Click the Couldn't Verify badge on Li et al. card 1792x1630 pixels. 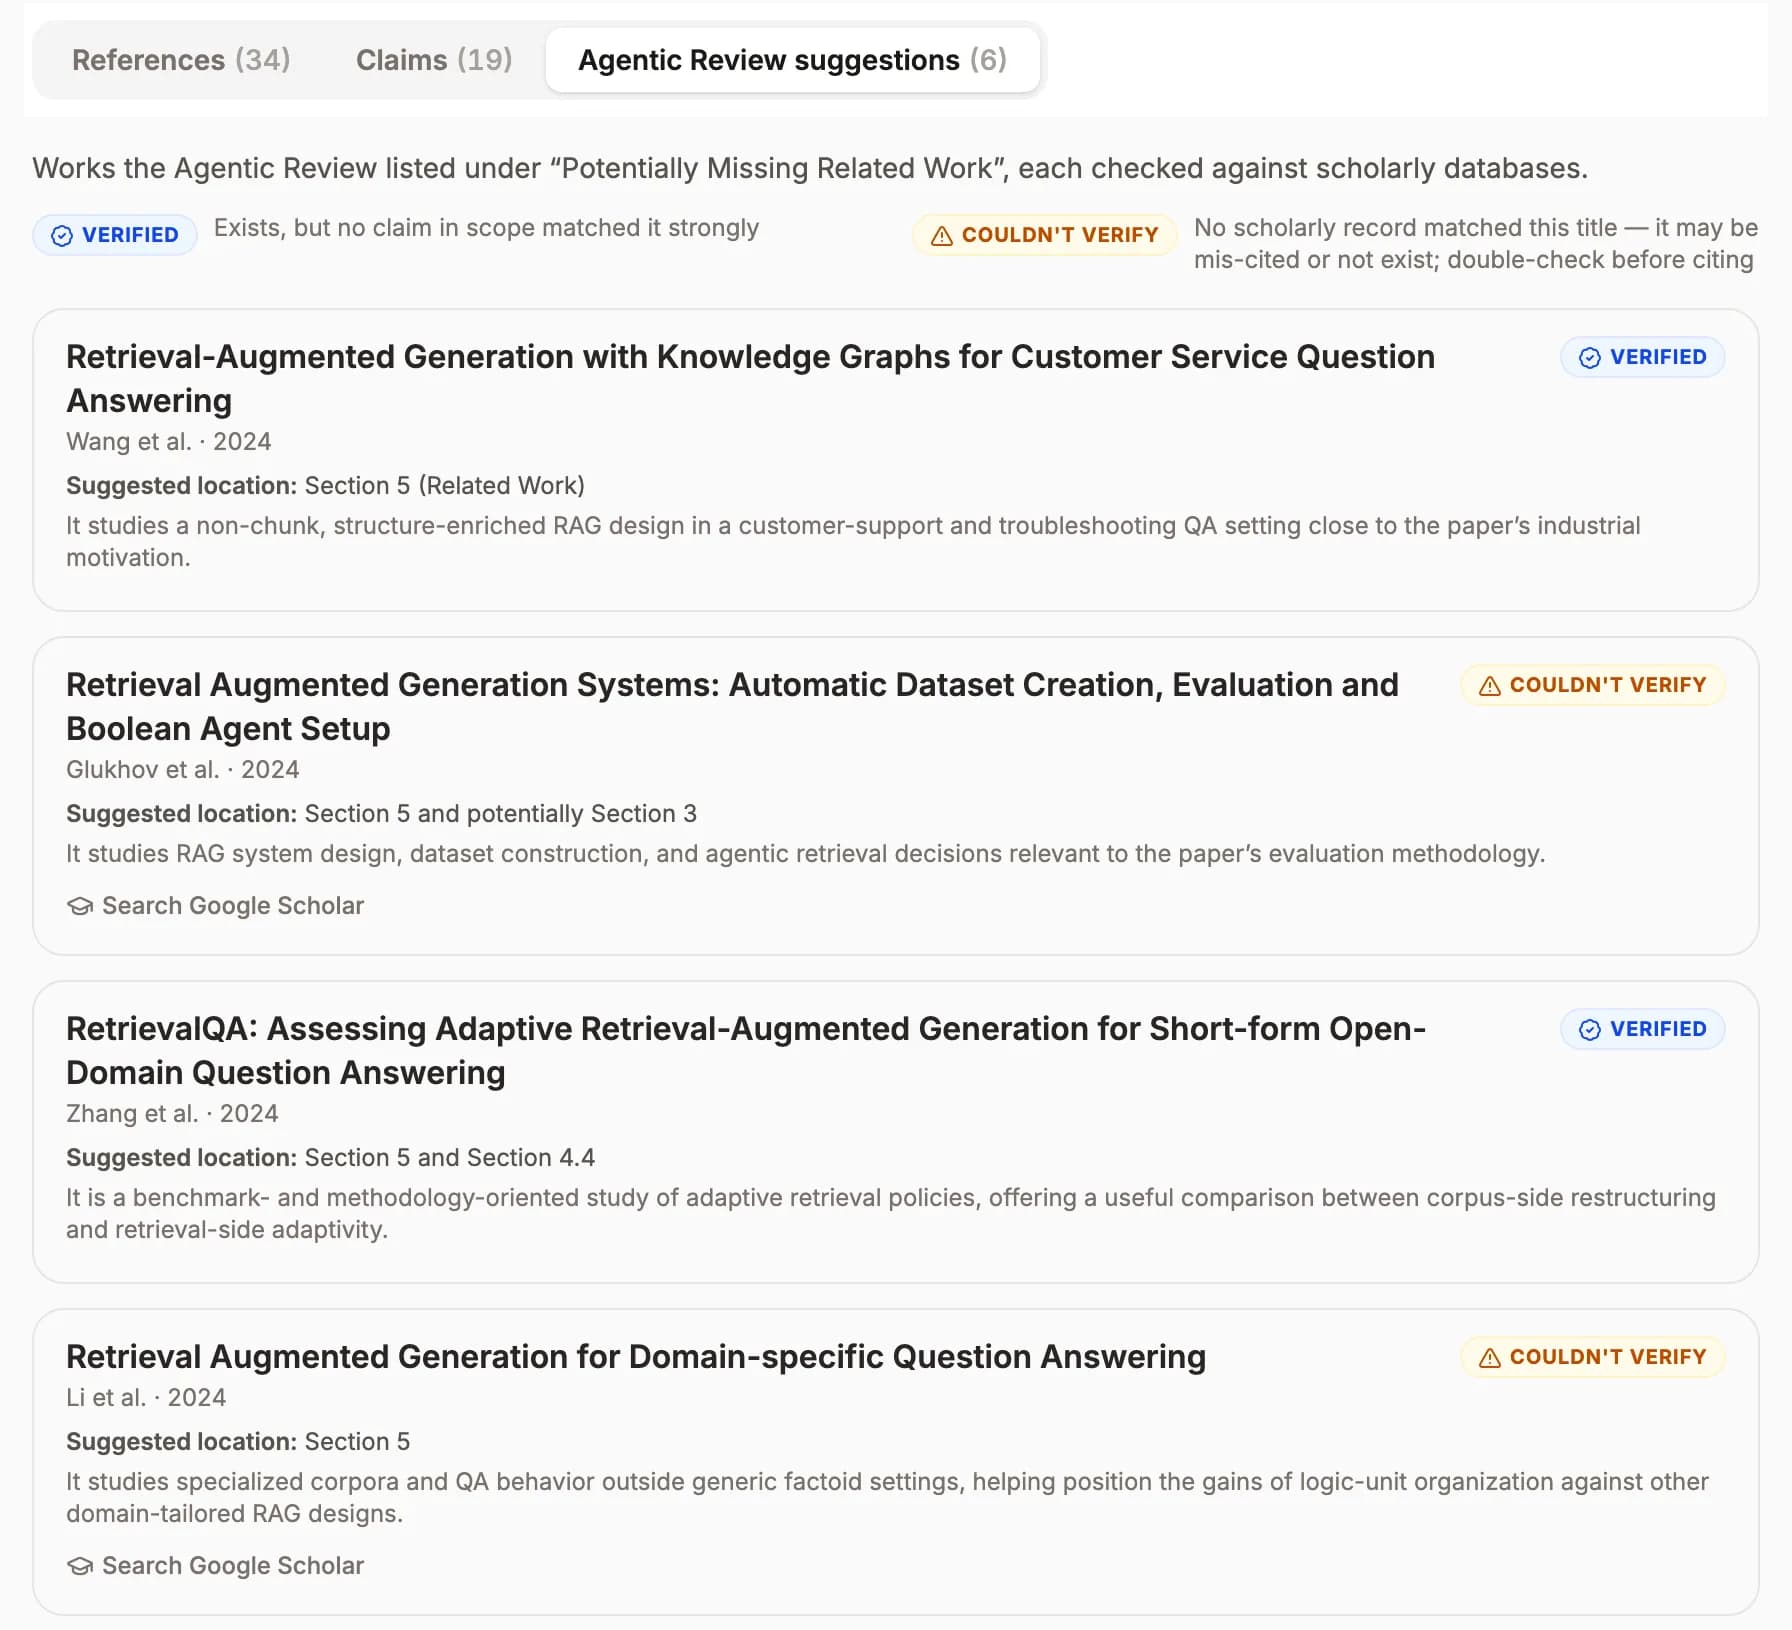(x=1592, y=1357)
